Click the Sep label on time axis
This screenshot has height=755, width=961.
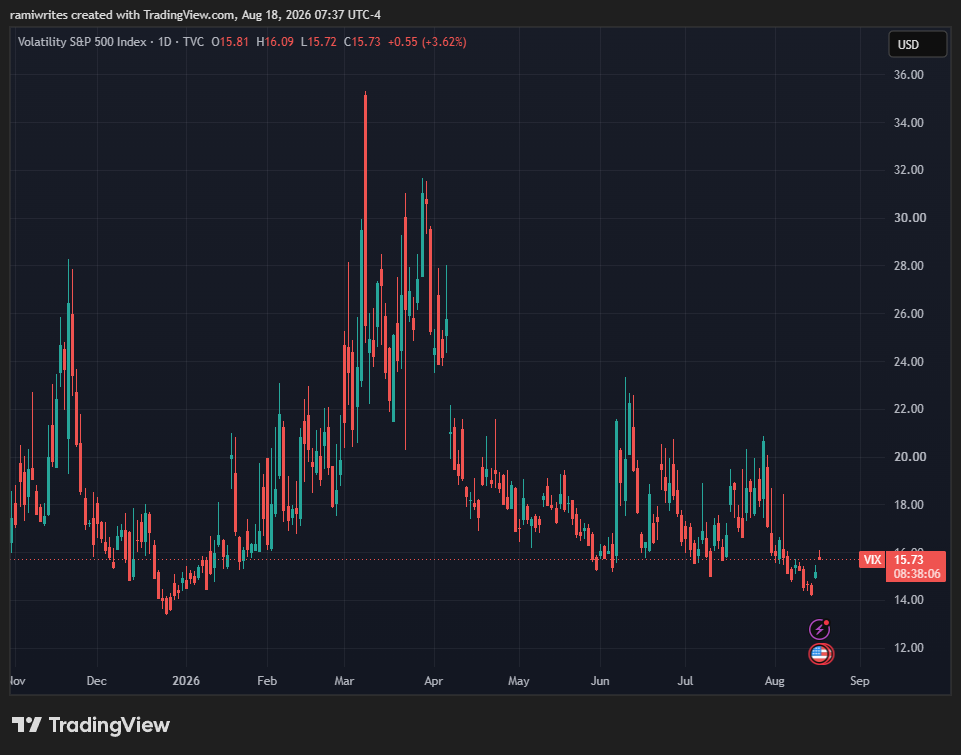[860, 681]
